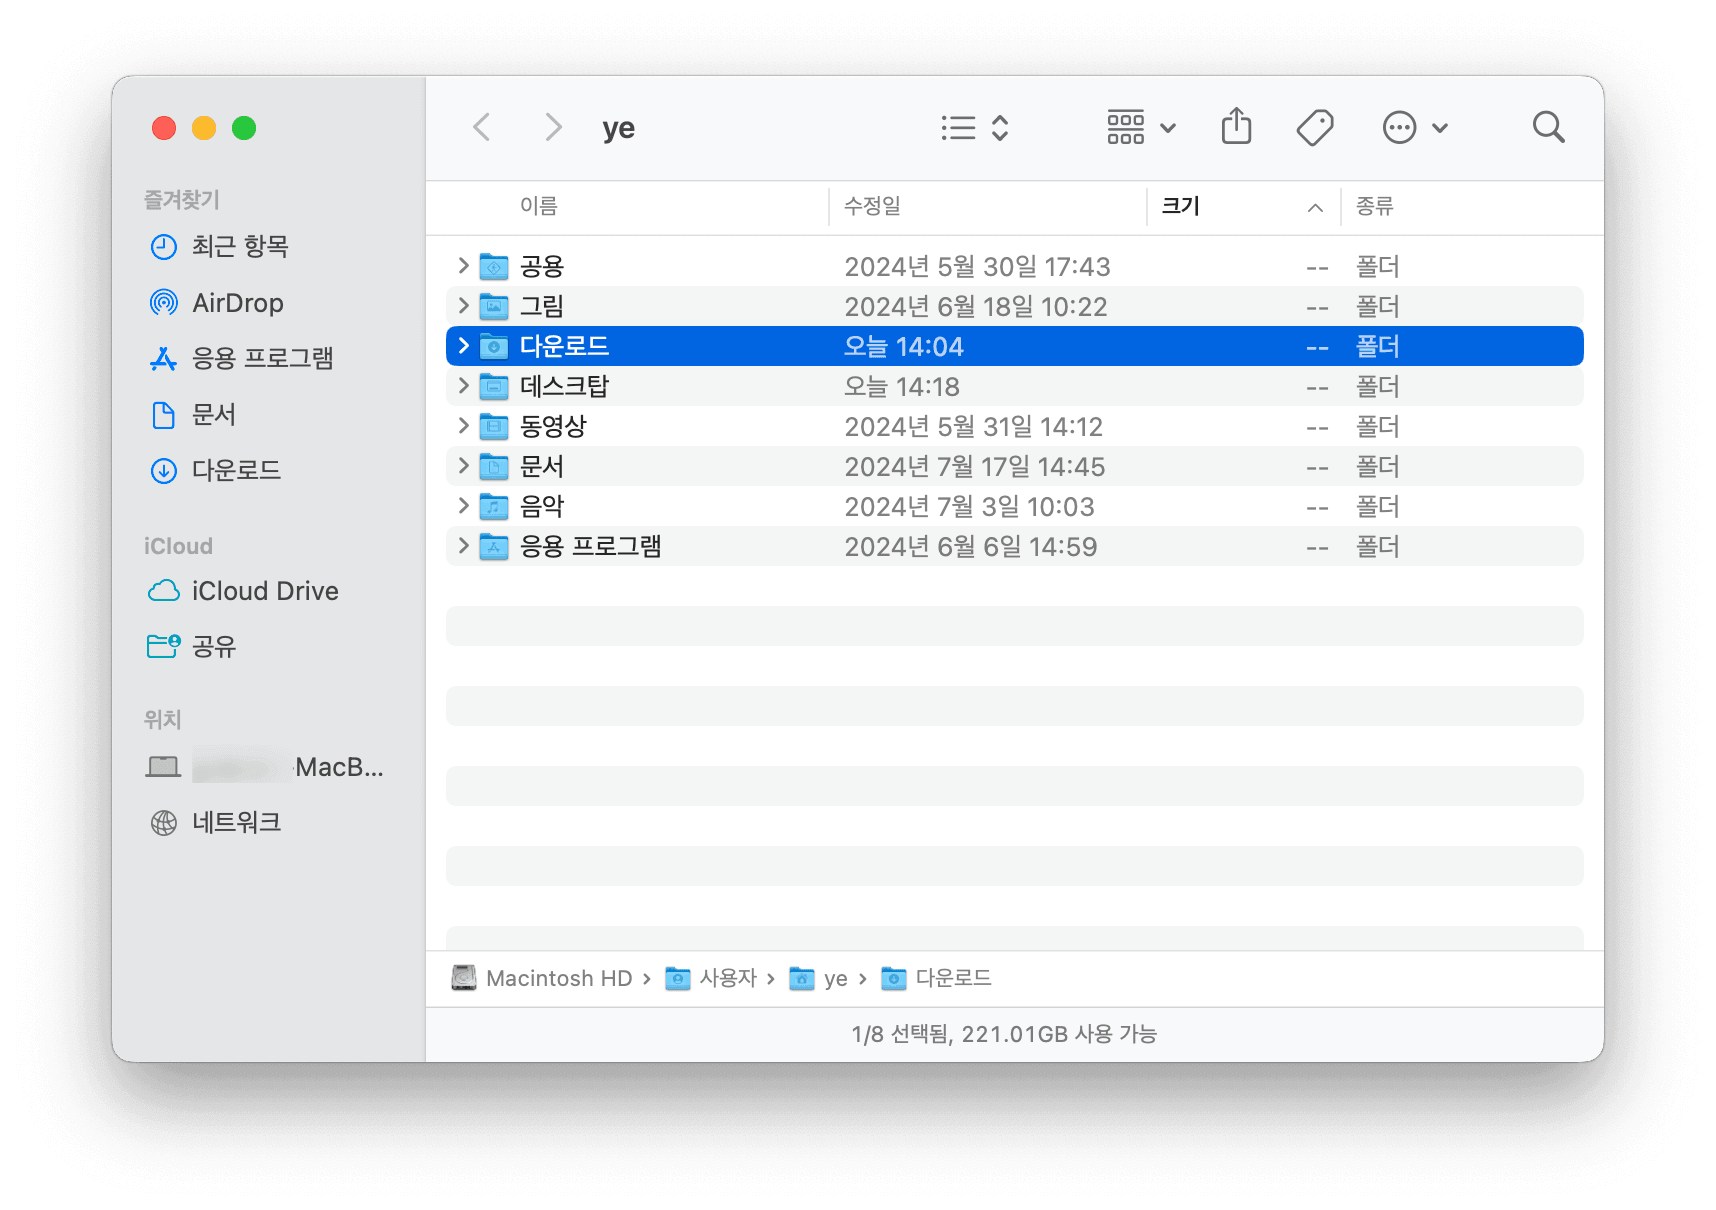The image size is (1716, 1210).
Task: Click the green fullscreen window button
Action: point(244,128)
